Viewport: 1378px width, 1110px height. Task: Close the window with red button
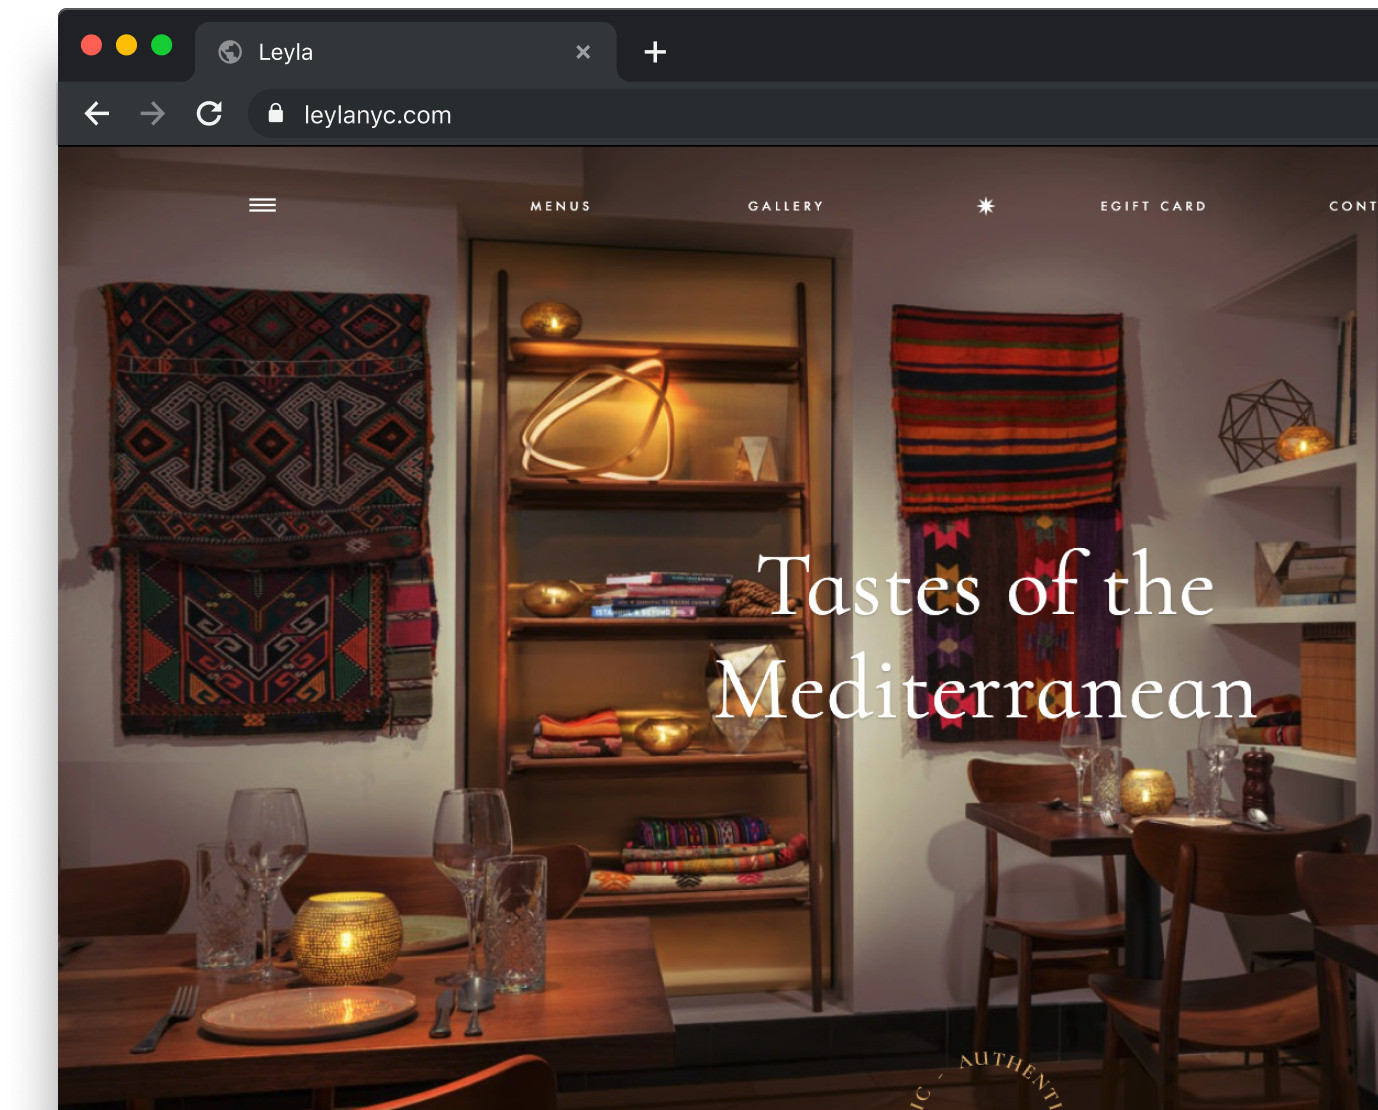[92, 45]
